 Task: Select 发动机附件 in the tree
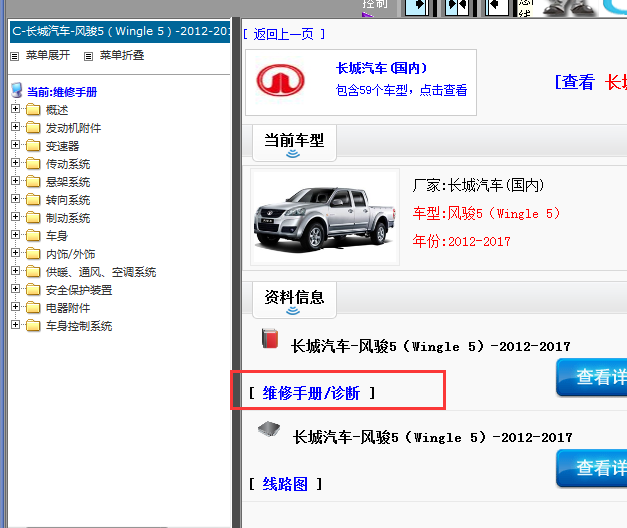tap(73, 128)
